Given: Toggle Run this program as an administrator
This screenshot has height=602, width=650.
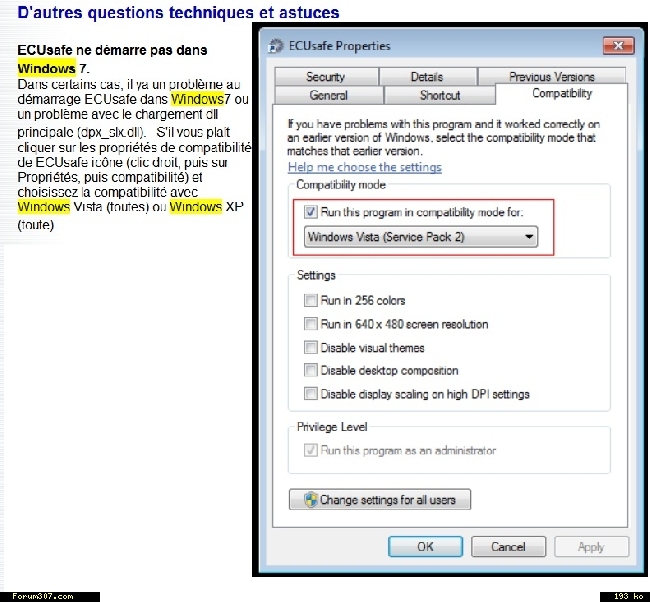Looking at the screenshot, I should 310,450.
